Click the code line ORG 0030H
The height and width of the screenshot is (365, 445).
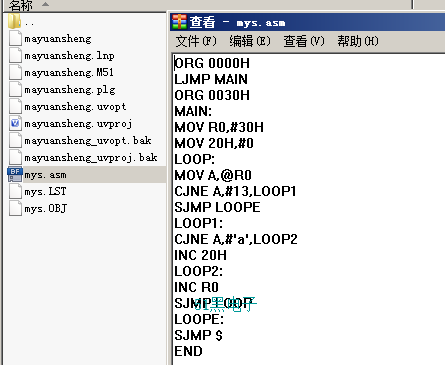(x=212, y=95)
